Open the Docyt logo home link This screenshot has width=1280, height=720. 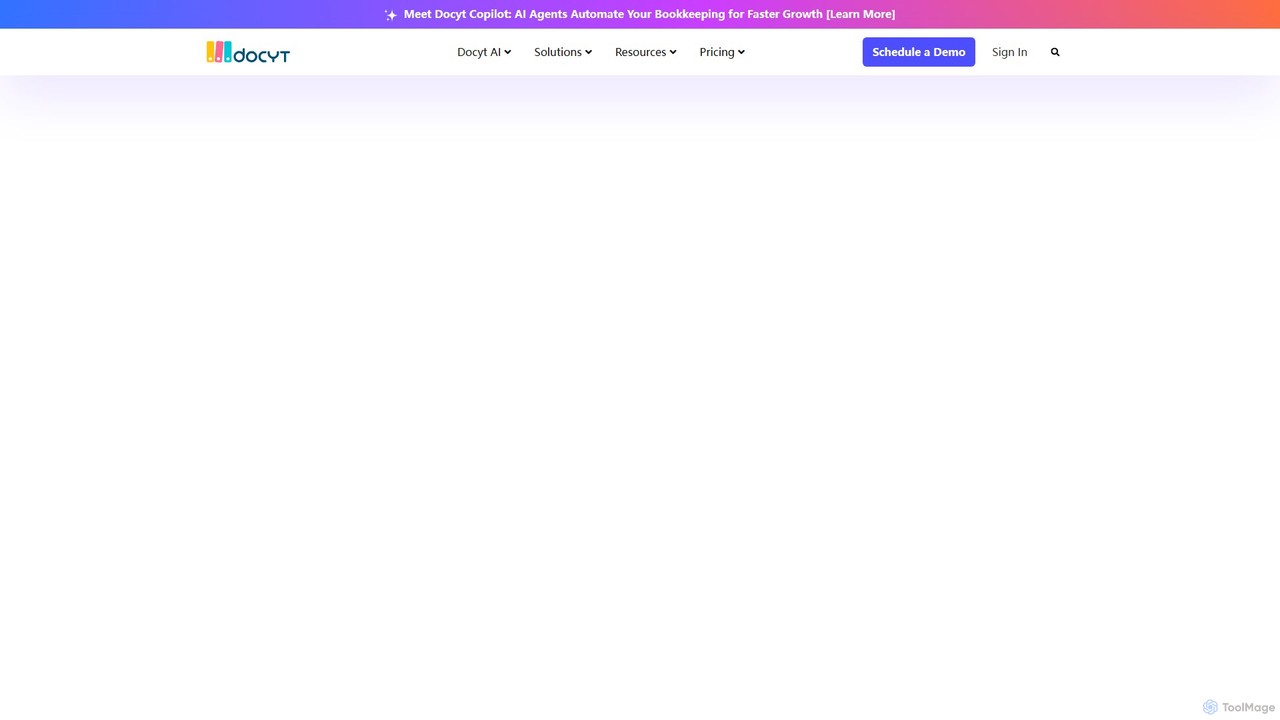click(x=248, y=52)
